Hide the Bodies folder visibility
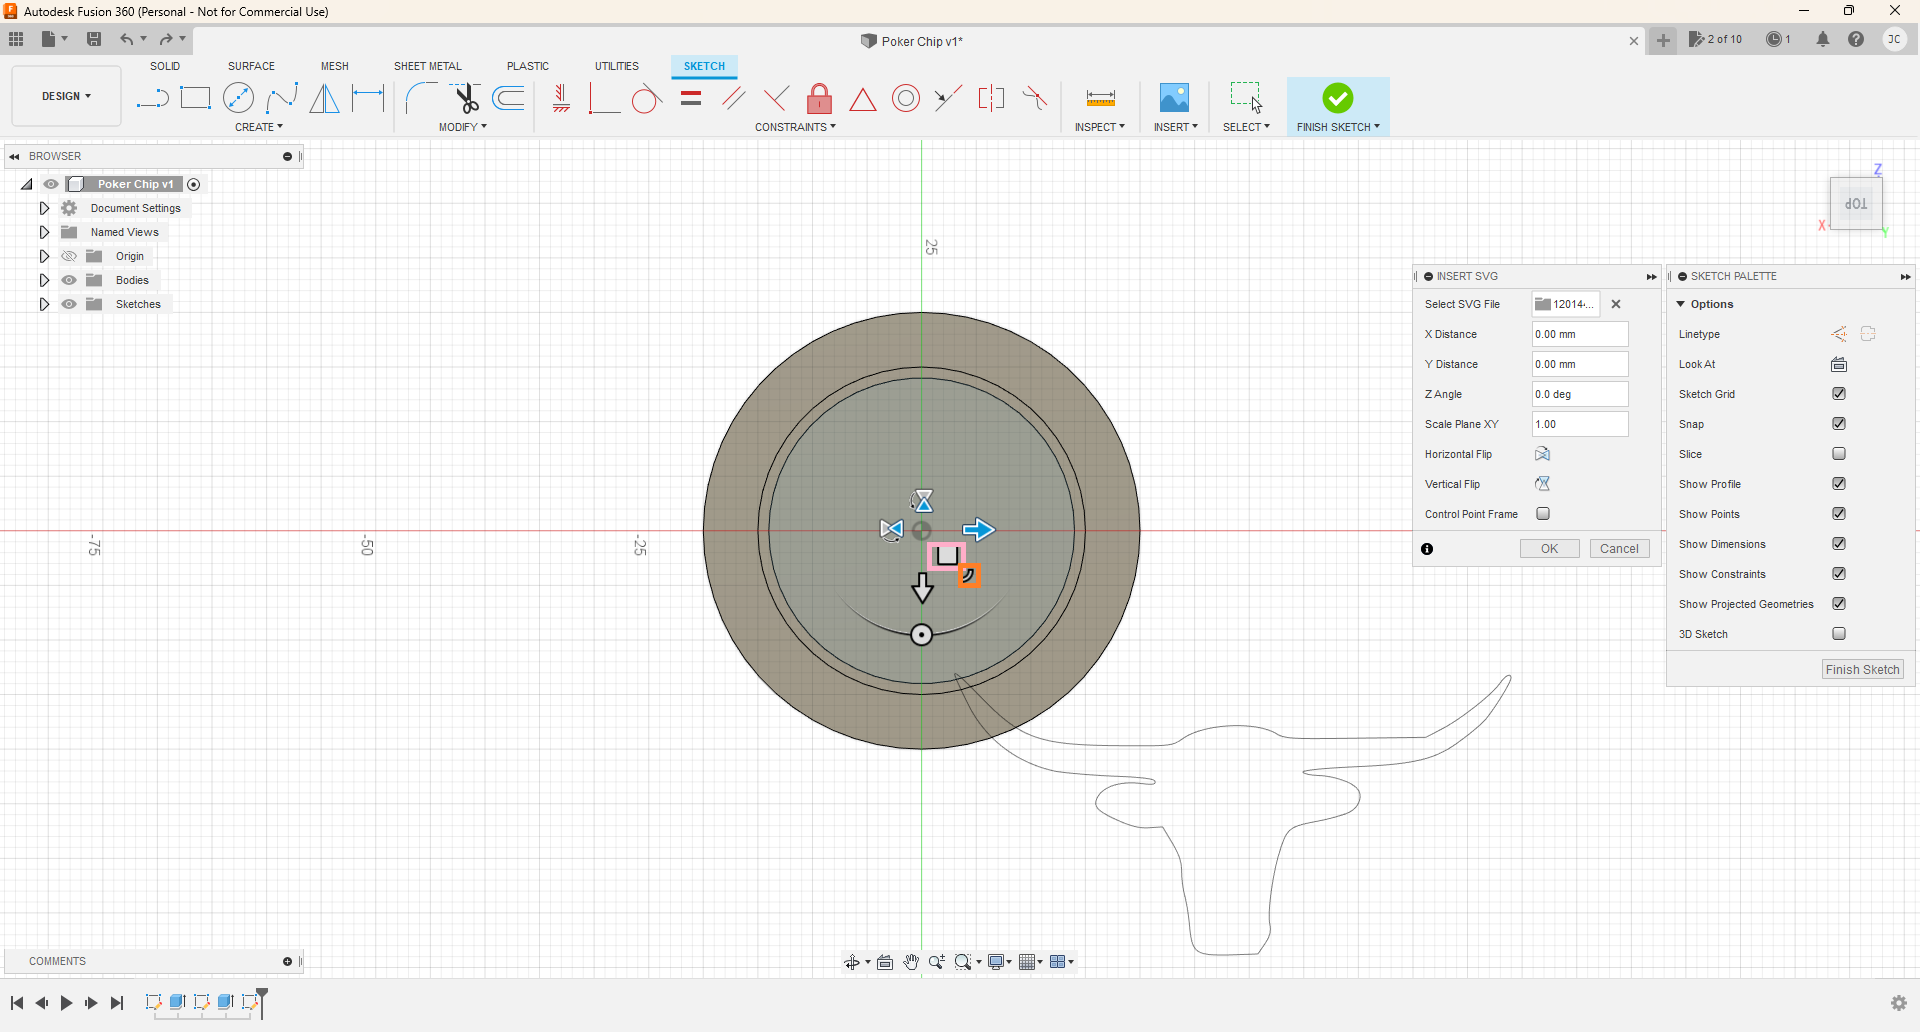The image size is (1920, 1032). click(69, 280)
